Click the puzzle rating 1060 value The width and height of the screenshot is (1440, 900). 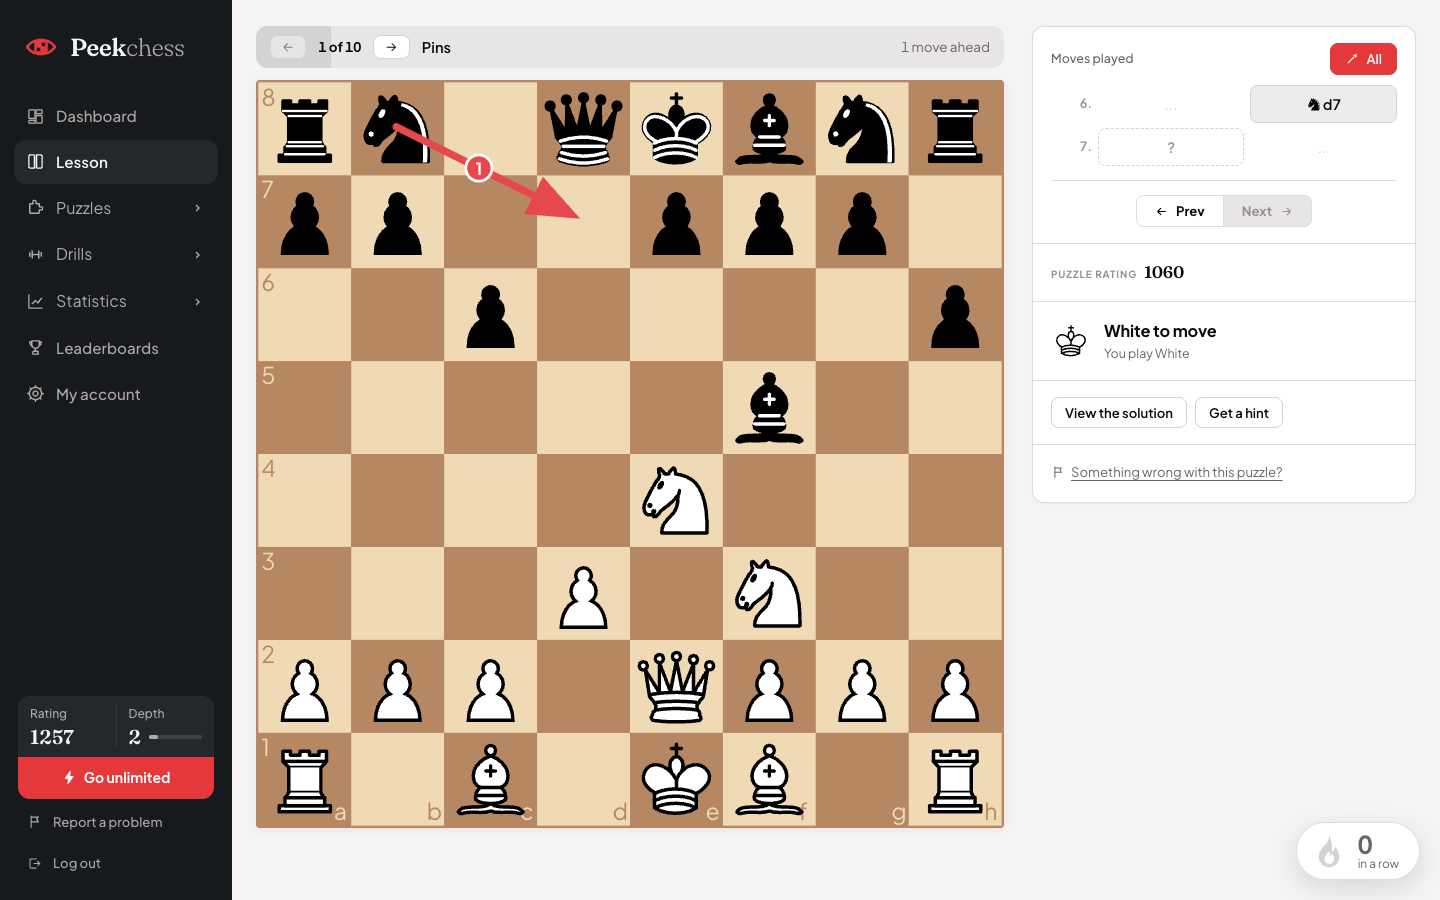click(x=1164, y=272)
